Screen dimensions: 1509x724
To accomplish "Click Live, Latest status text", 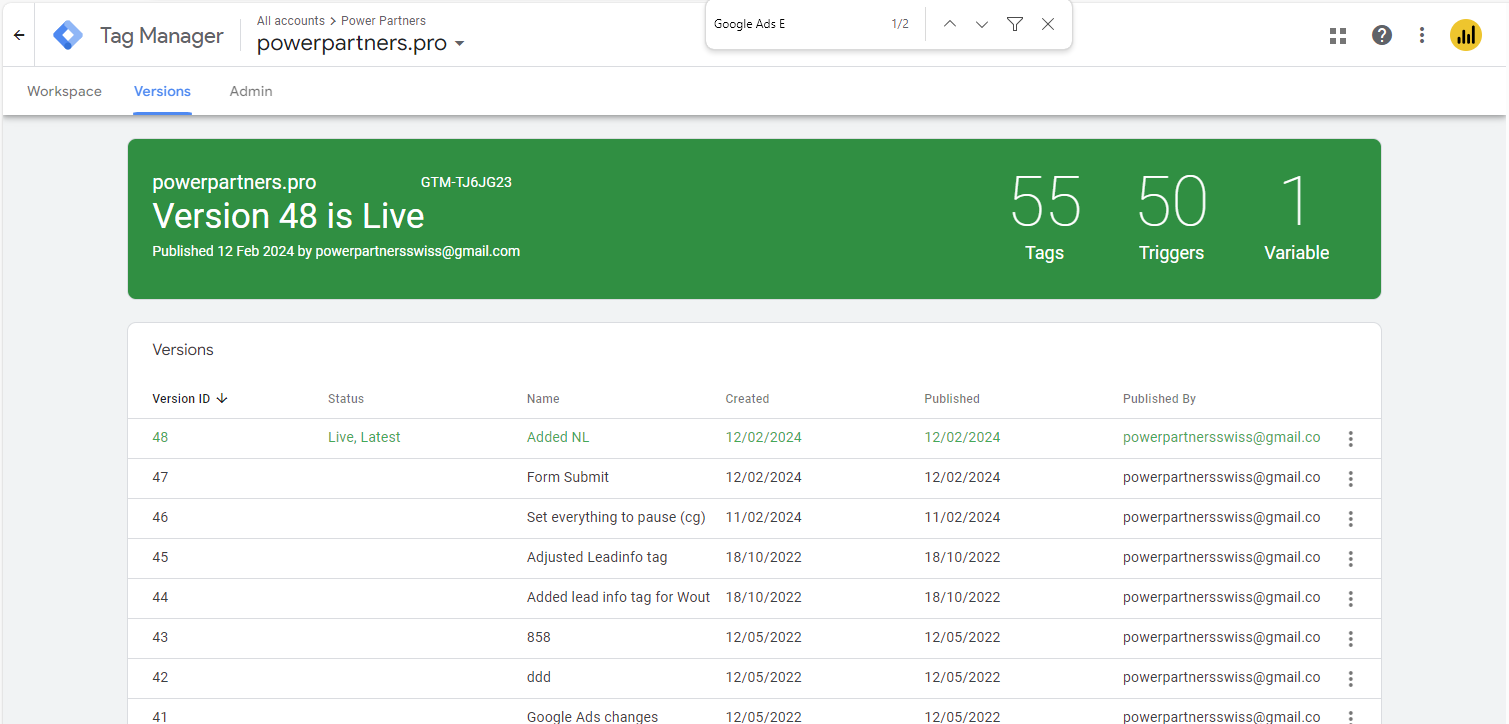I will (364, 437).
